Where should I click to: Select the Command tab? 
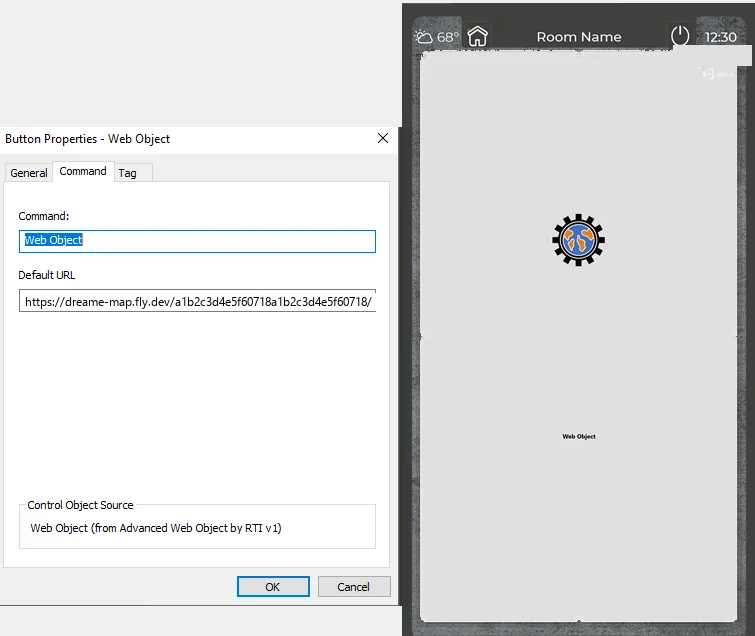pos(83,171)
